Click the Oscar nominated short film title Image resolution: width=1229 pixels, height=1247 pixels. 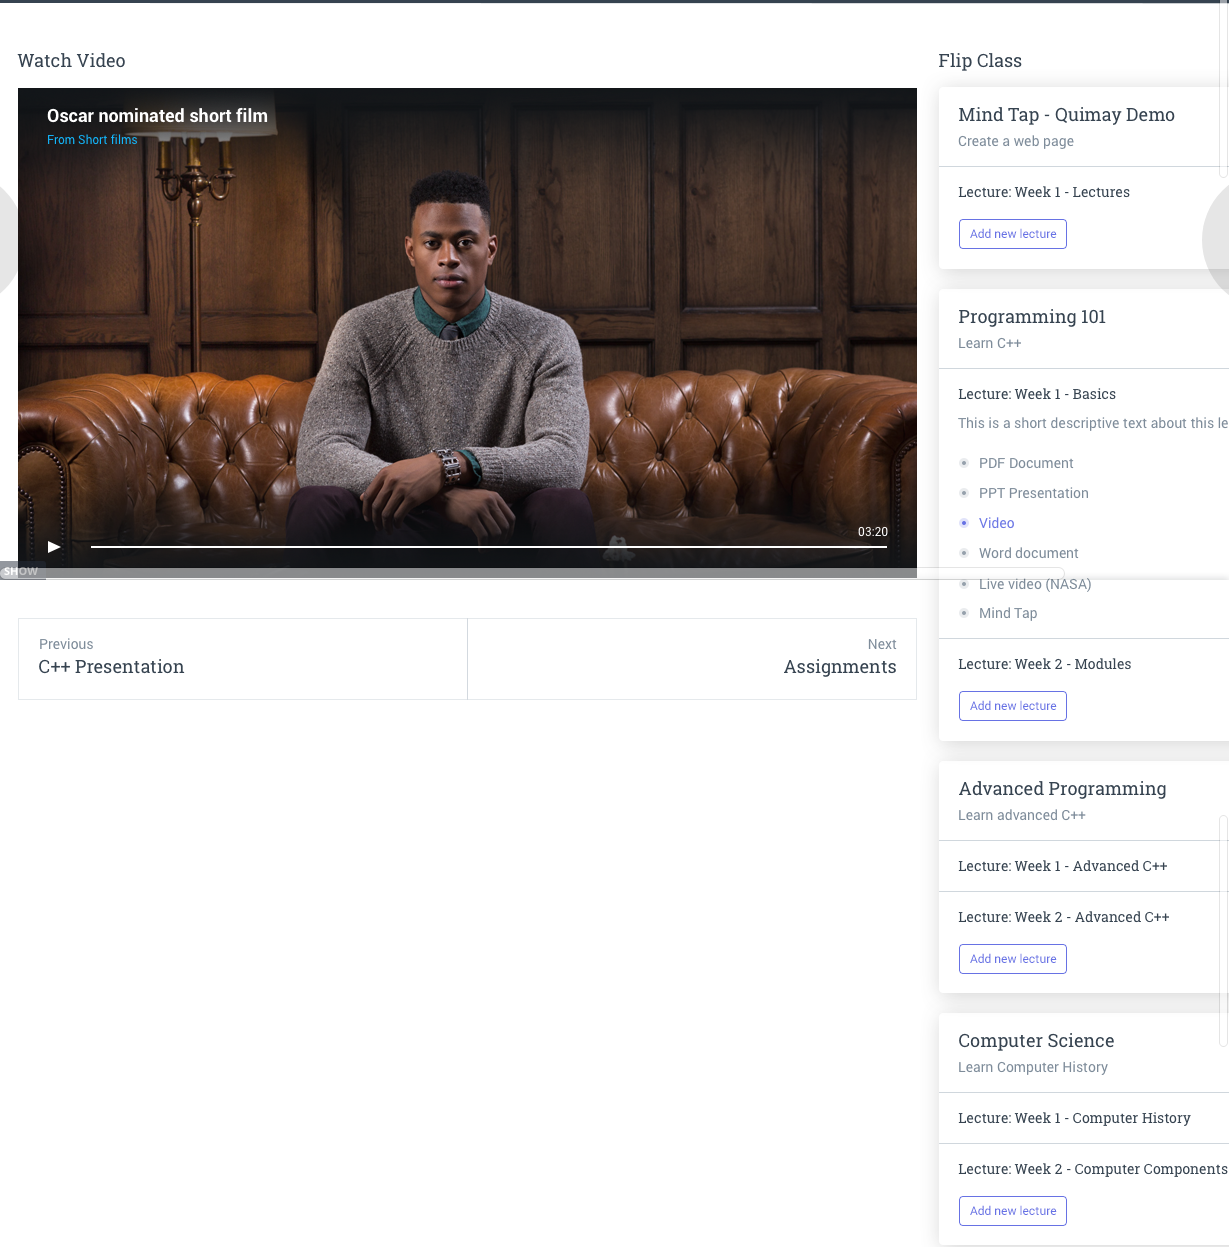[x=157, y=116]
